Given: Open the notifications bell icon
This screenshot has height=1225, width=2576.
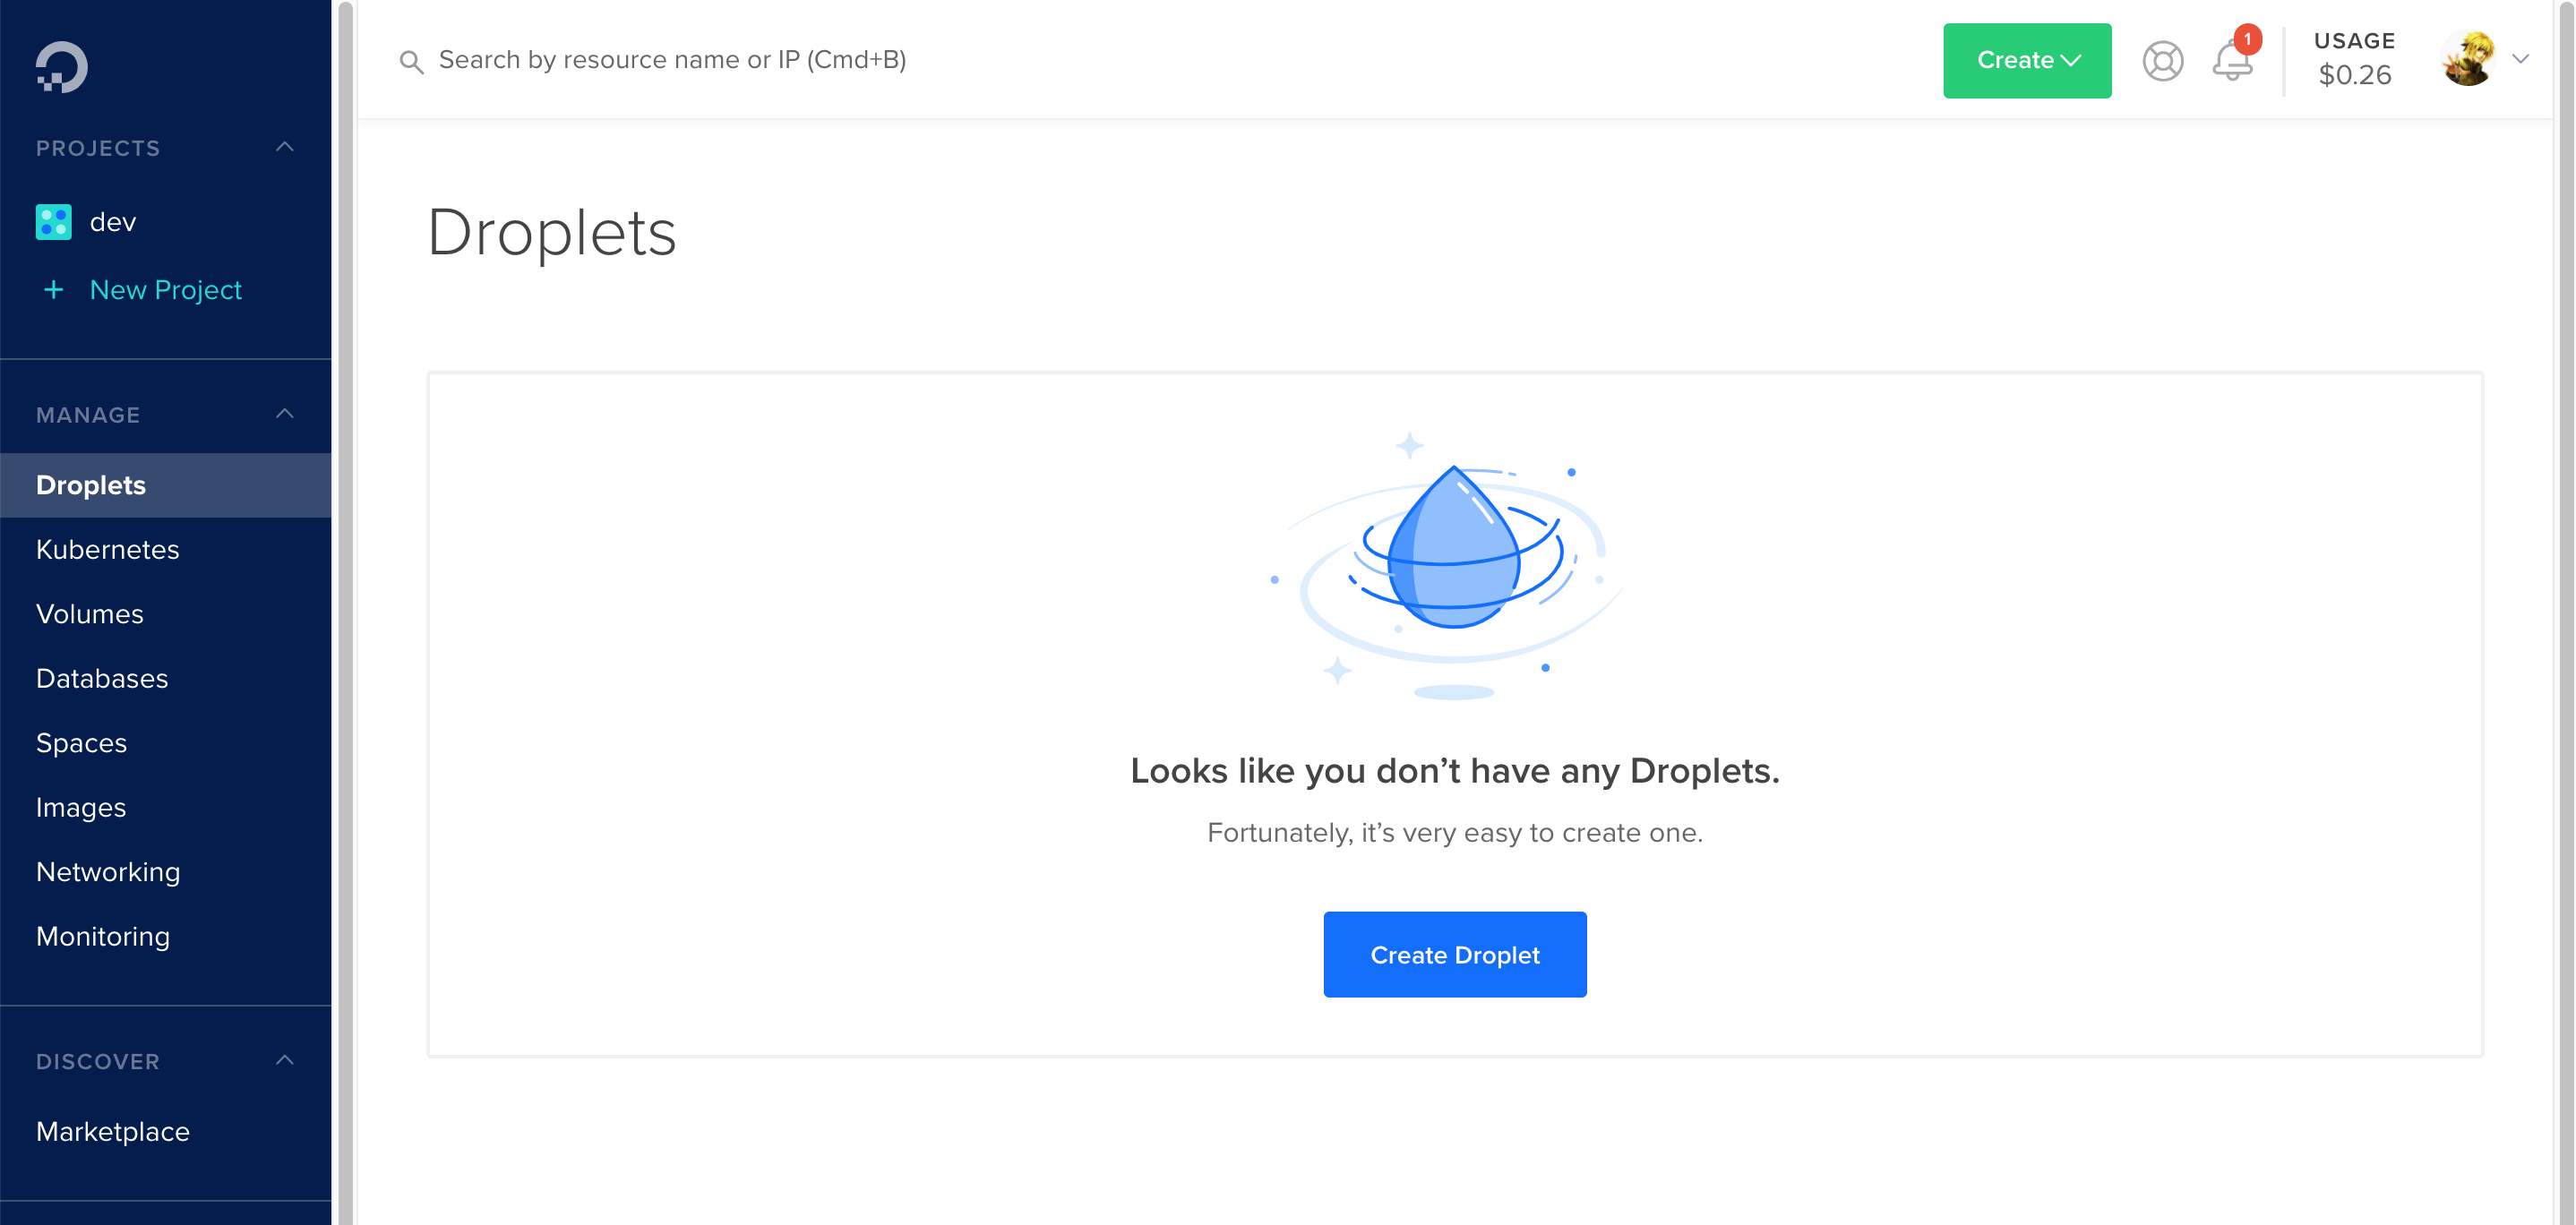Looking at the screenshot, I should tap(2232, 61).
